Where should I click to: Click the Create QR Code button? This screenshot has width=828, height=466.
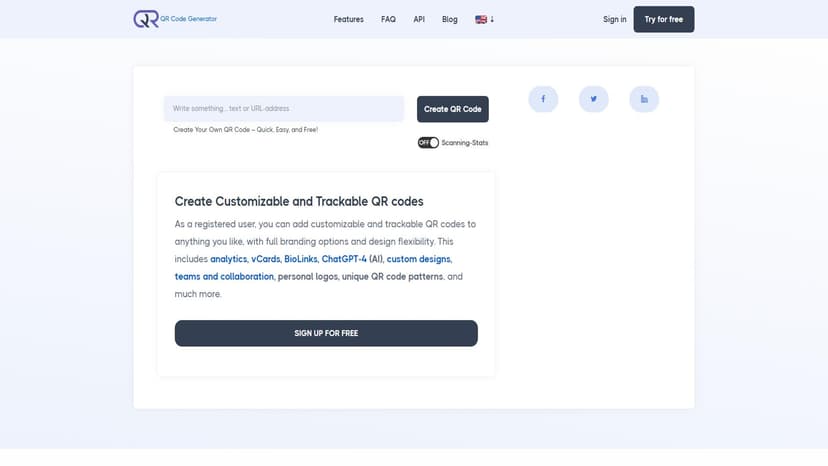tap(453, 109)
